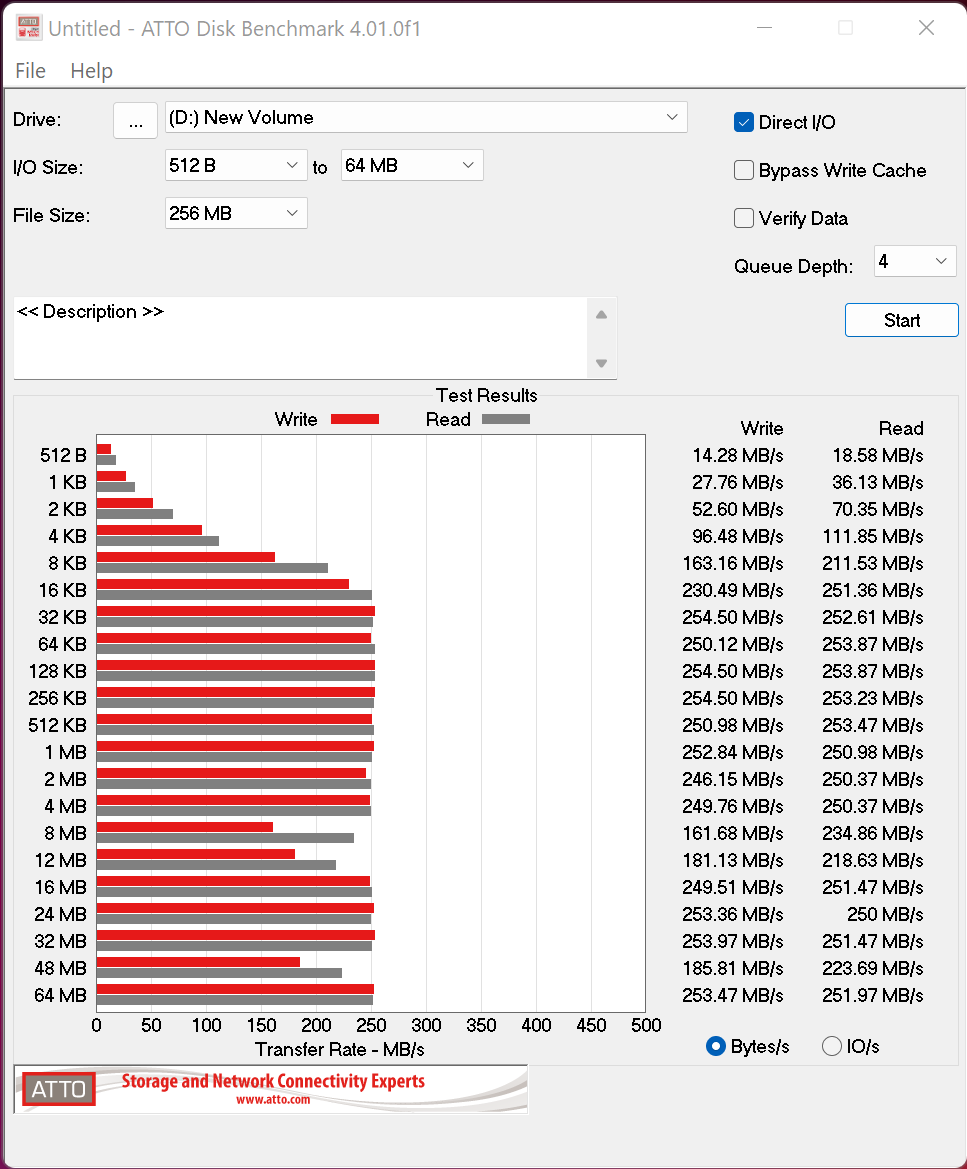Open the File menu

pyautogui.click(x=30, y=71)
